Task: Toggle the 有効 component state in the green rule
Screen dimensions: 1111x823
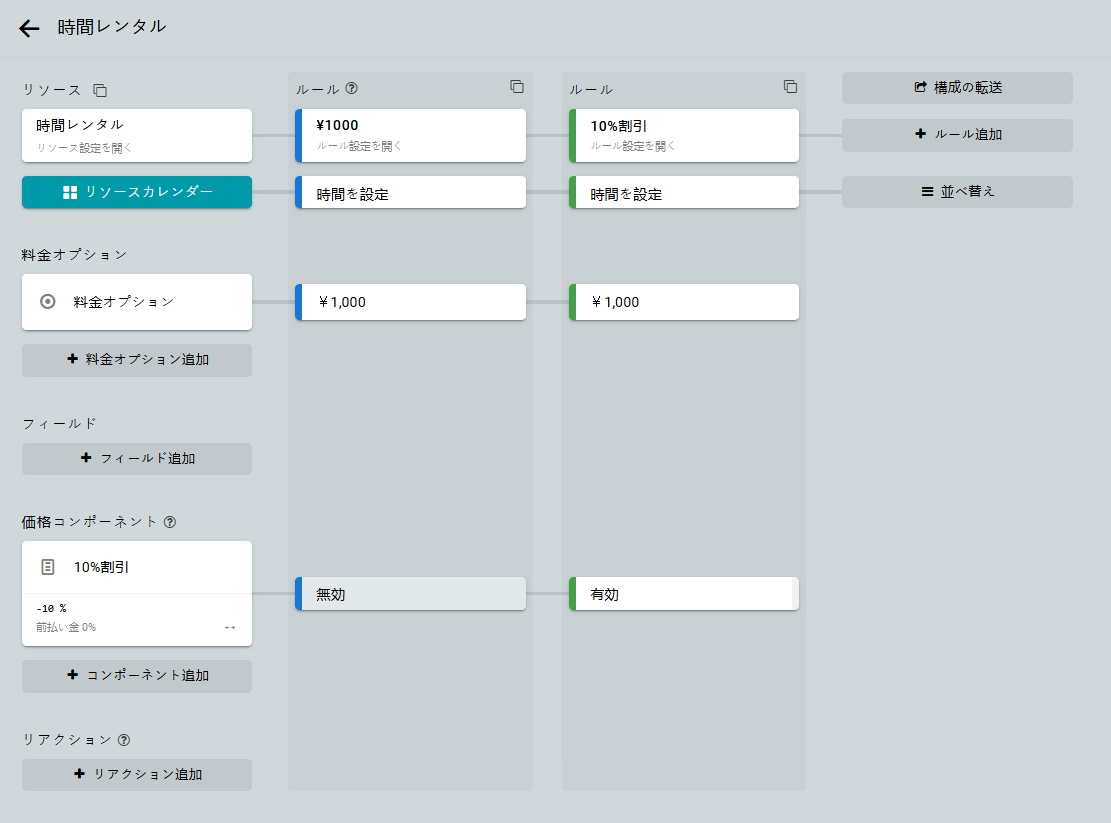Action: pos(684,594)
